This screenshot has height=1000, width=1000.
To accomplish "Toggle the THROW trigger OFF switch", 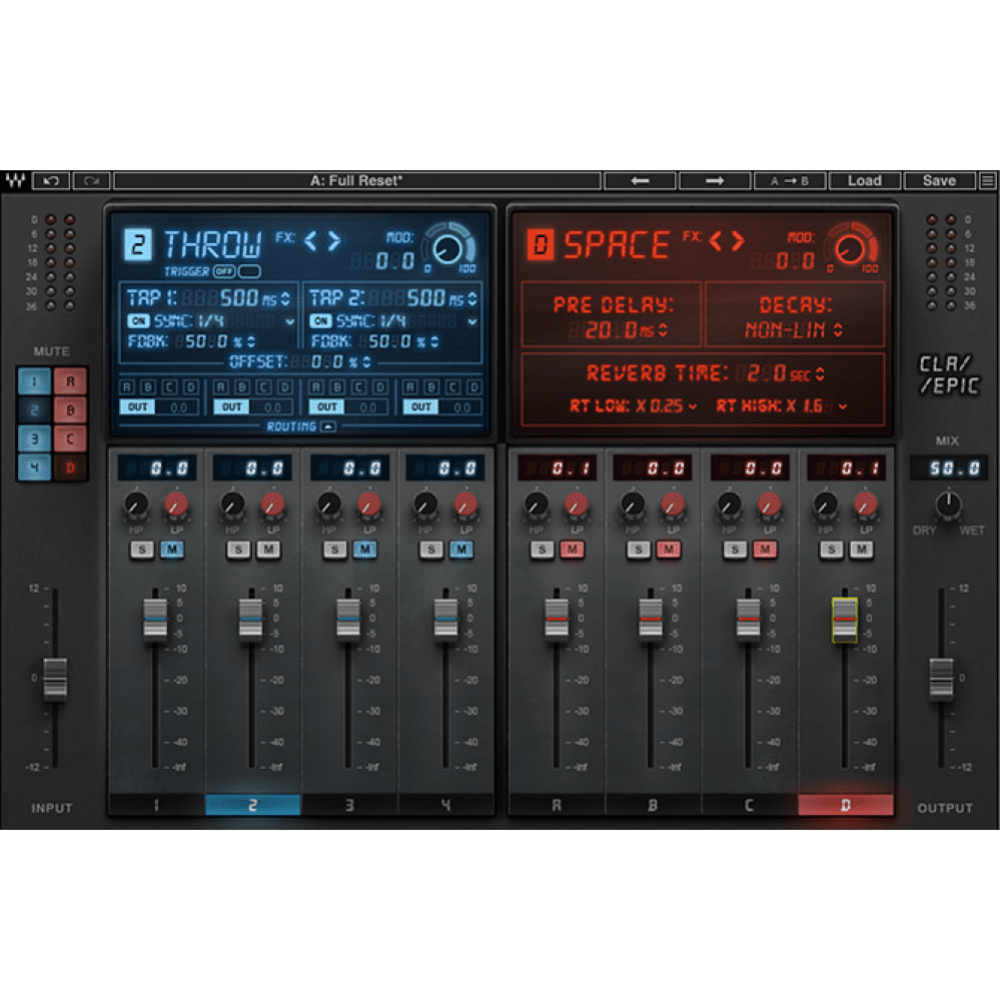I will pyautogui.click(x=222, y=271).
